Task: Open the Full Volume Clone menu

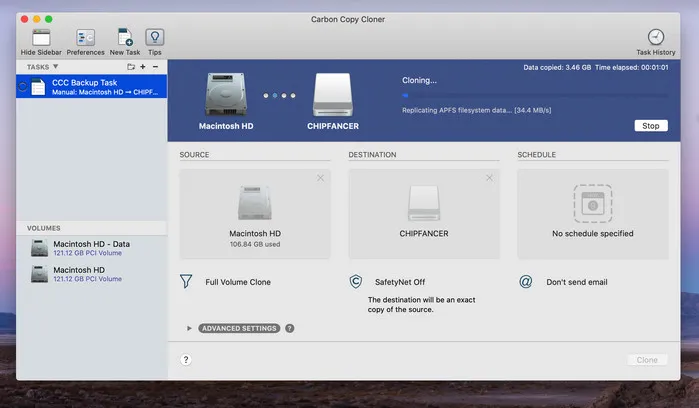Action: point(238,282)
